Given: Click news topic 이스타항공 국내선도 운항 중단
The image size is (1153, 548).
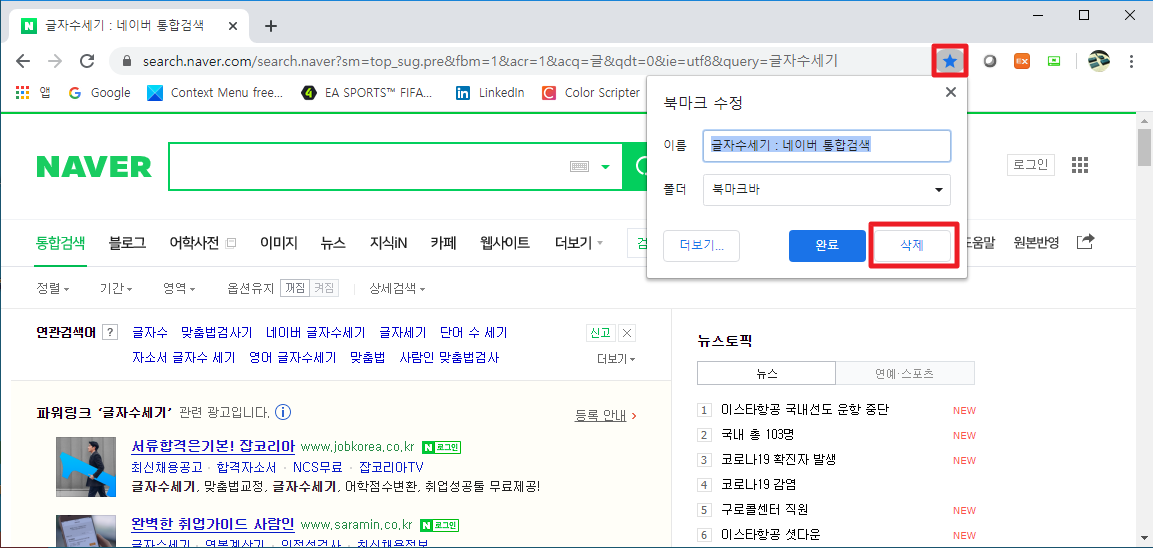Looking at the screenshot, I should (804, 410).
